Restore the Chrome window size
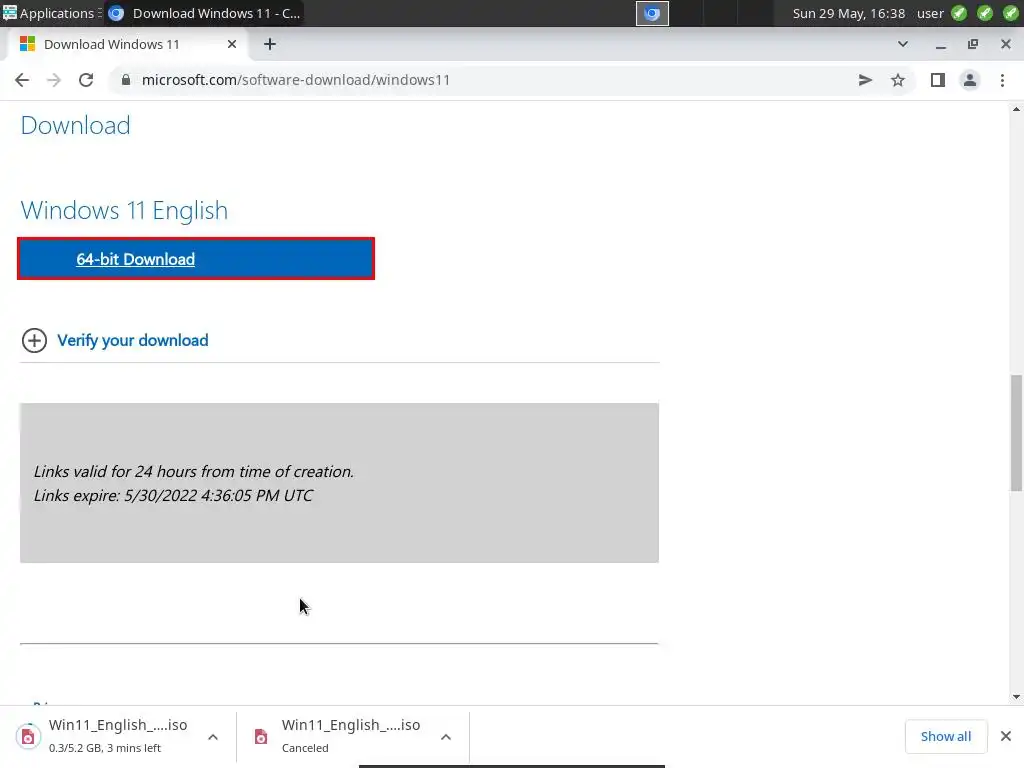Screen dimensions: 1024x768 click(x=973, y=44)
